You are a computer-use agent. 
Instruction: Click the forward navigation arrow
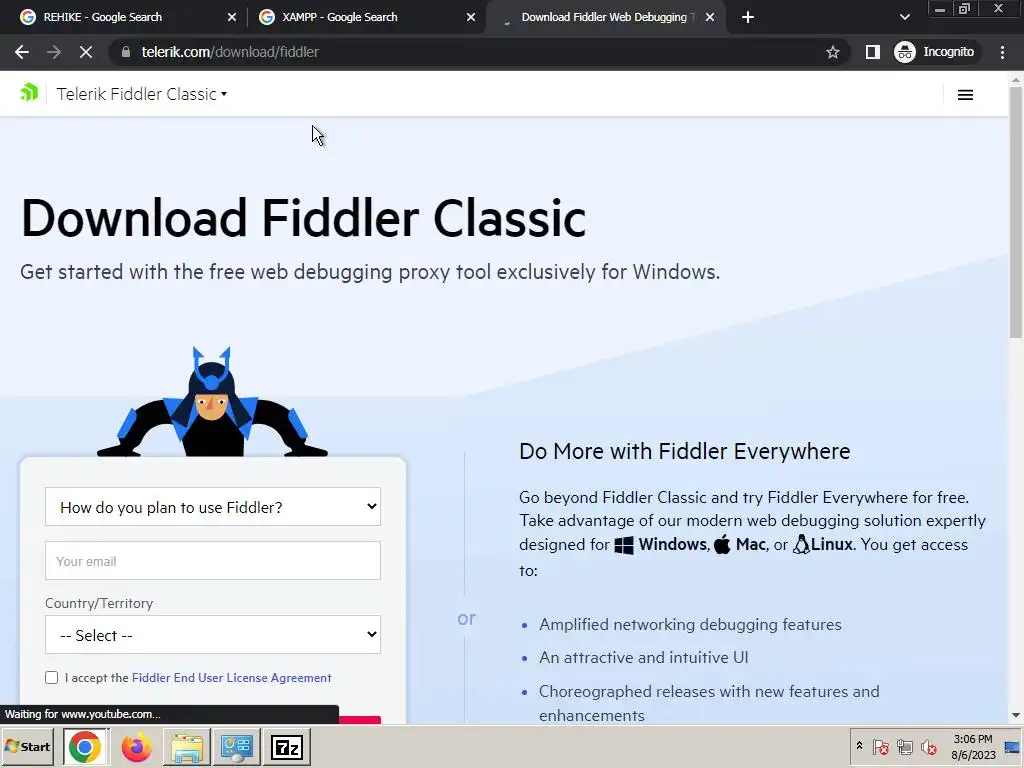tap(54, 52)
